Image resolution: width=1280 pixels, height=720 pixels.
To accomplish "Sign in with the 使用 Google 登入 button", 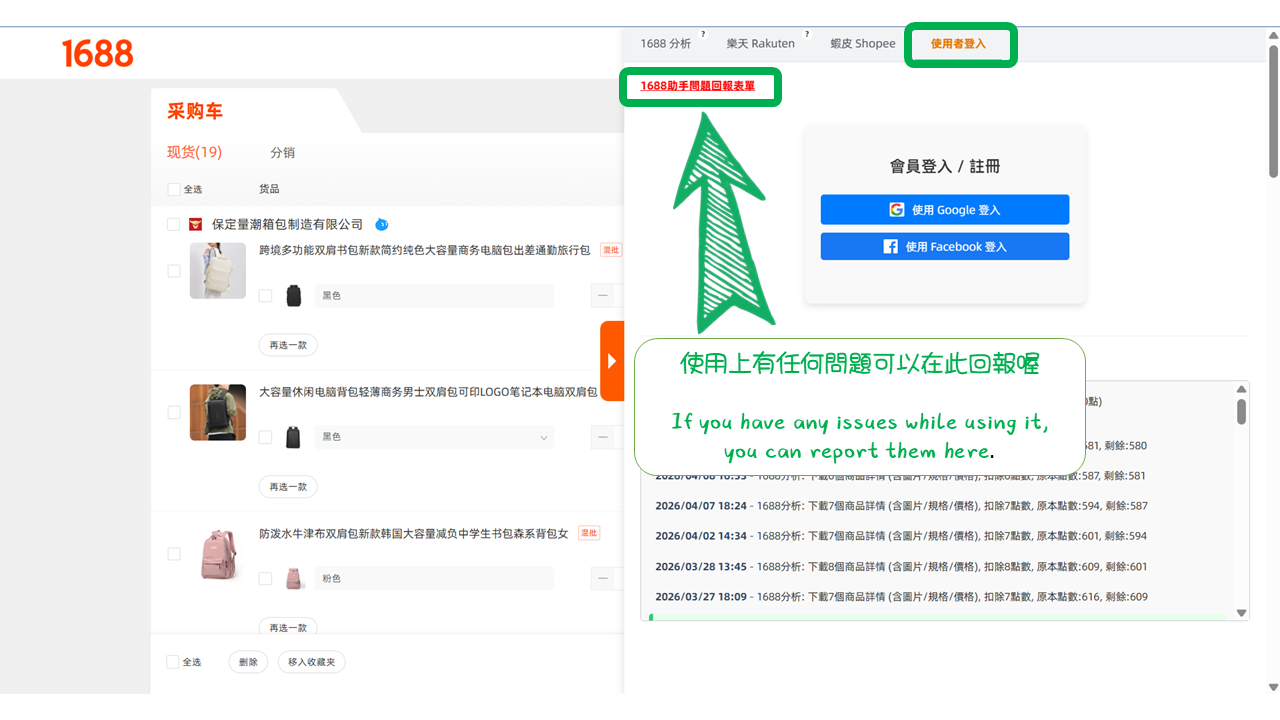I will coord(945,210).
